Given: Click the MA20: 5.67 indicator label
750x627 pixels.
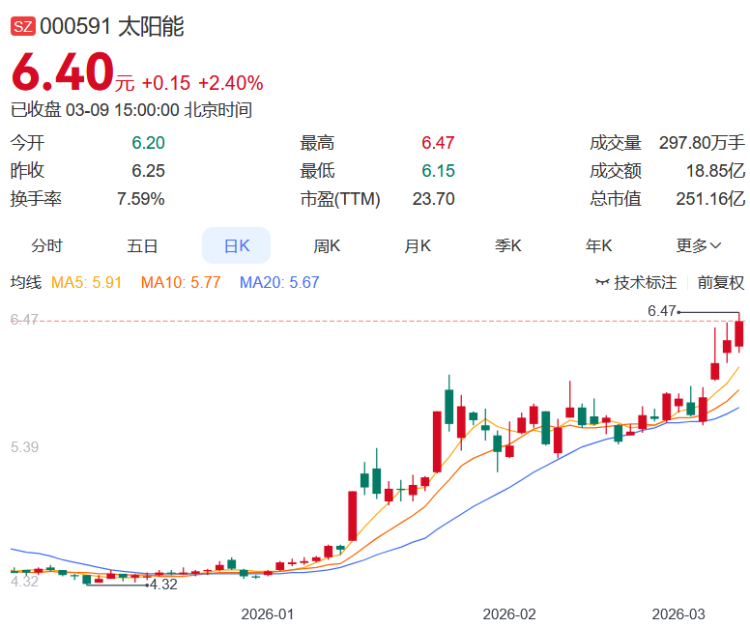Looking at the screenshot, I should tap(279, 282).
